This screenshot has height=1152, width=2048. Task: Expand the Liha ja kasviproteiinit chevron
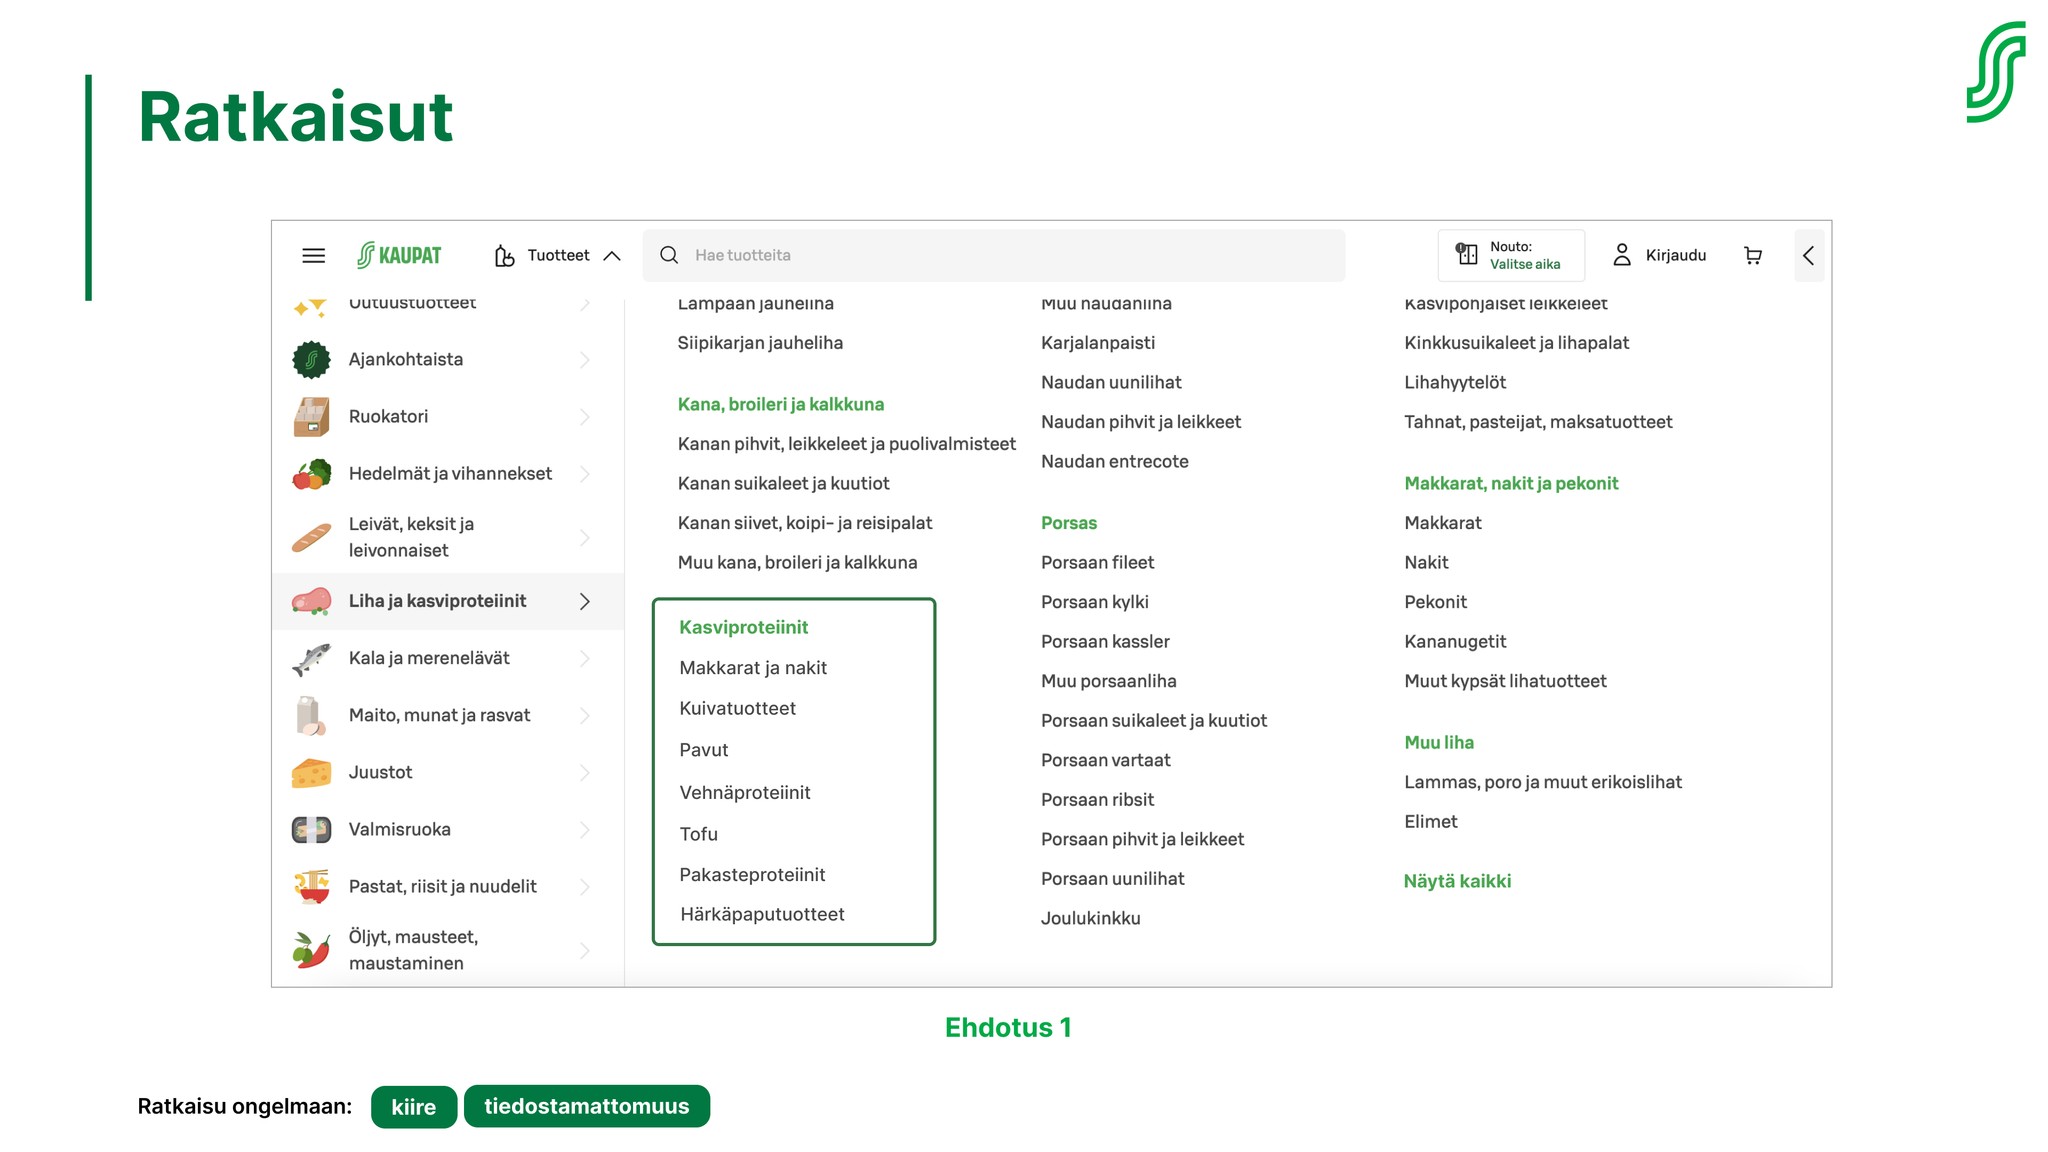pyautogui.click(x=585, y=602)
